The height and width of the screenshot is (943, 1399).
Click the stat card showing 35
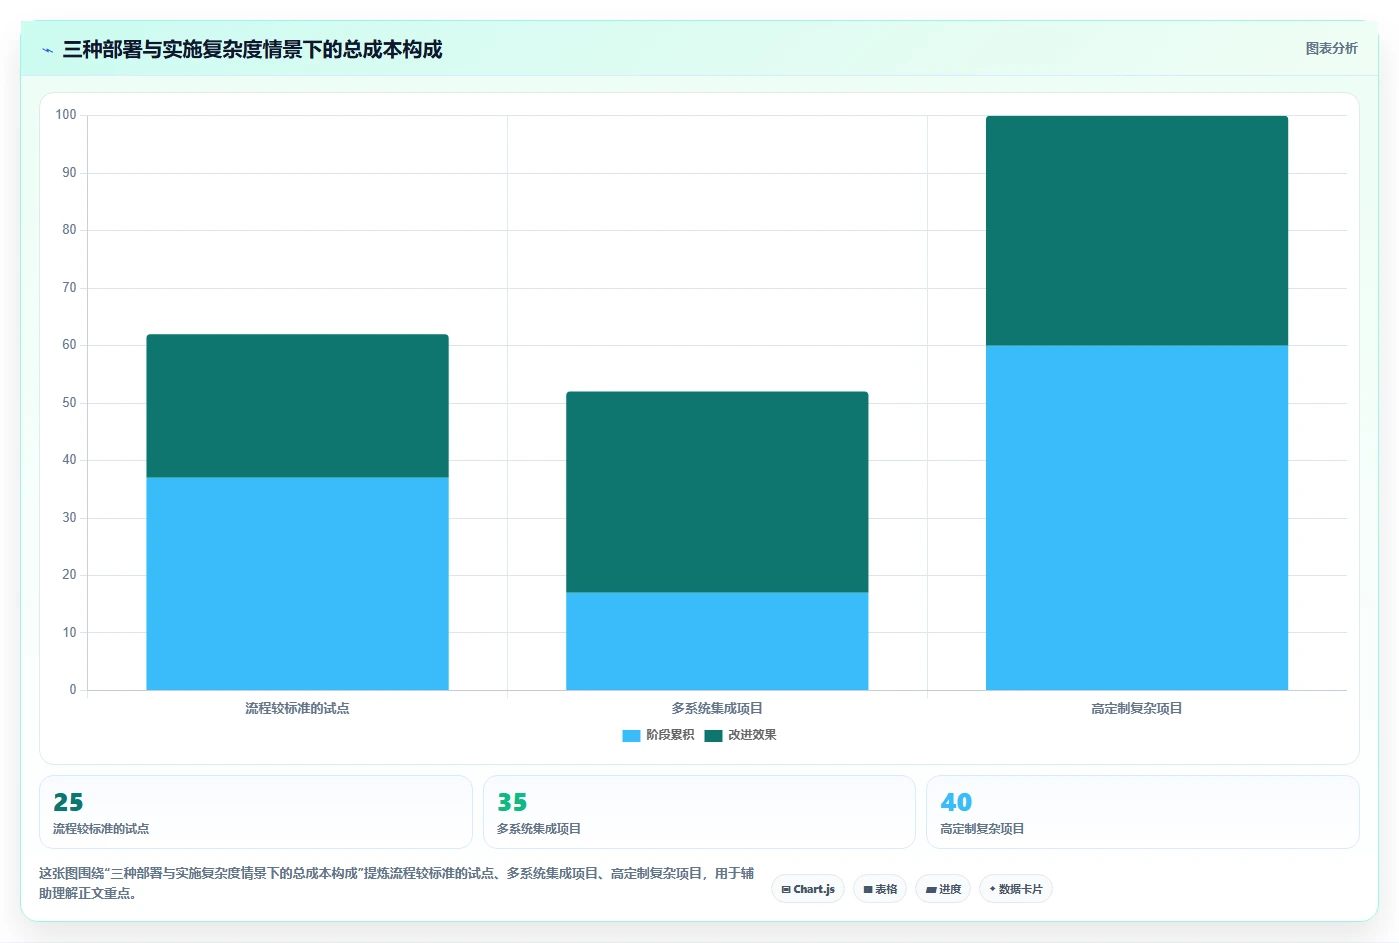point(699,812)
